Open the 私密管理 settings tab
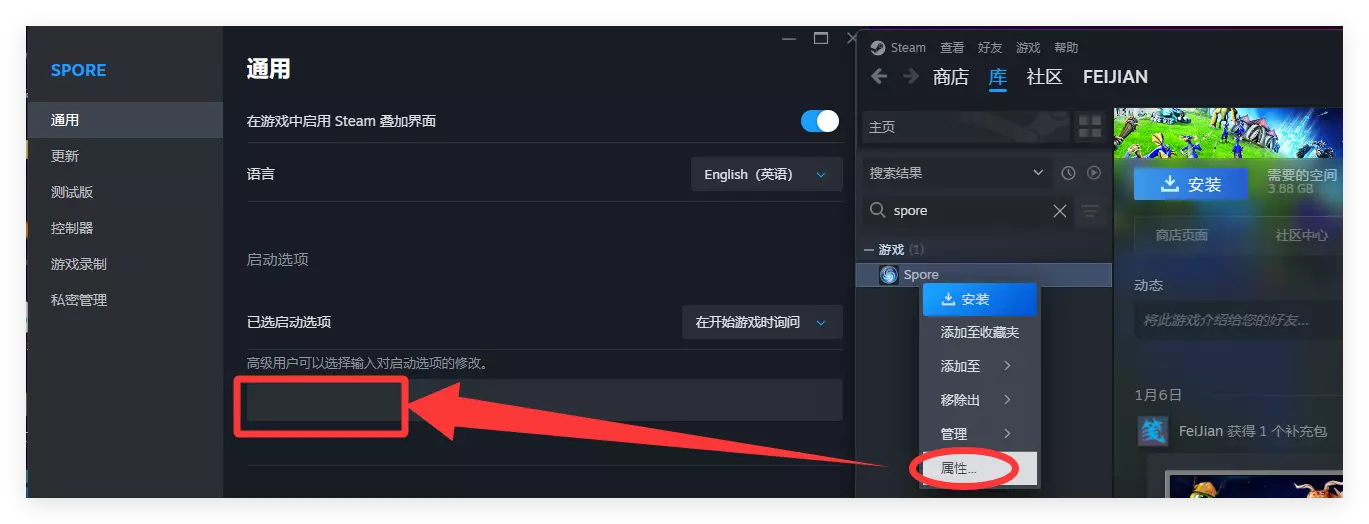The height and width of the screenshot is (524, 1369). point(124,300)
